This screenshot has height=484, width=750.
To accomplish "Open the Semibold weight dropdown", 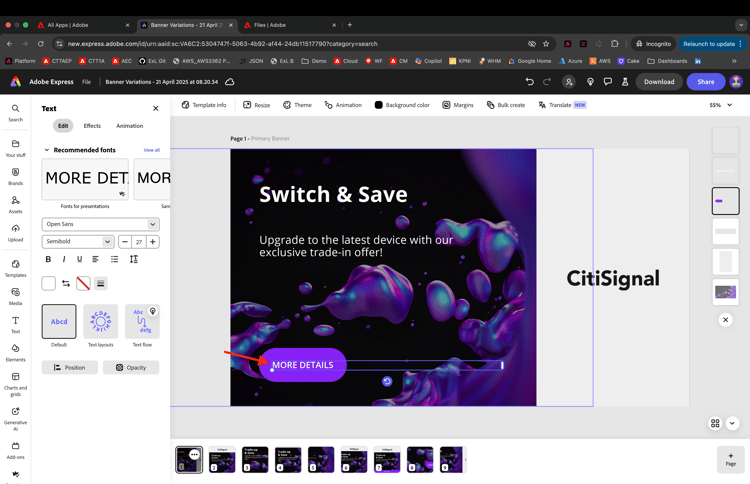I will coord(77,242).
